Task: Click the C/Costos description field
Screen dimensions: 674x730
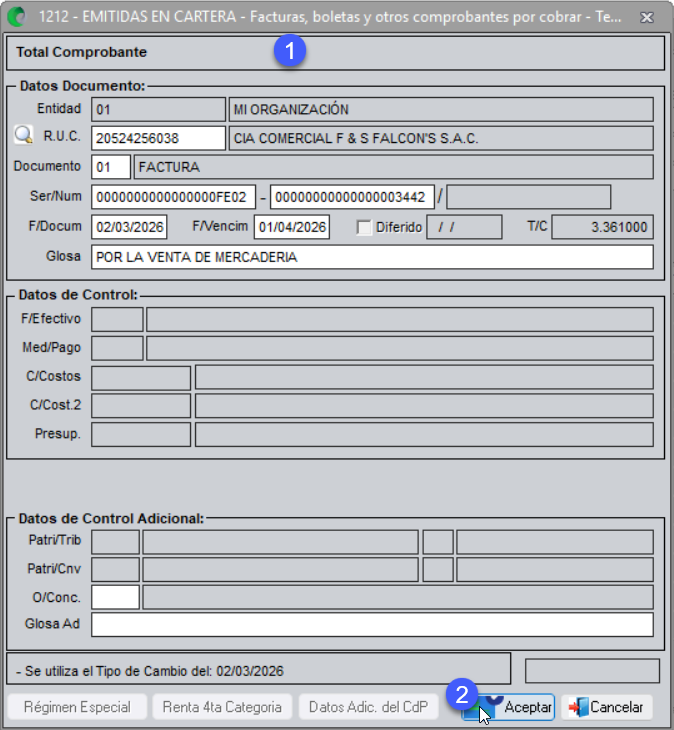Action: 424,378
